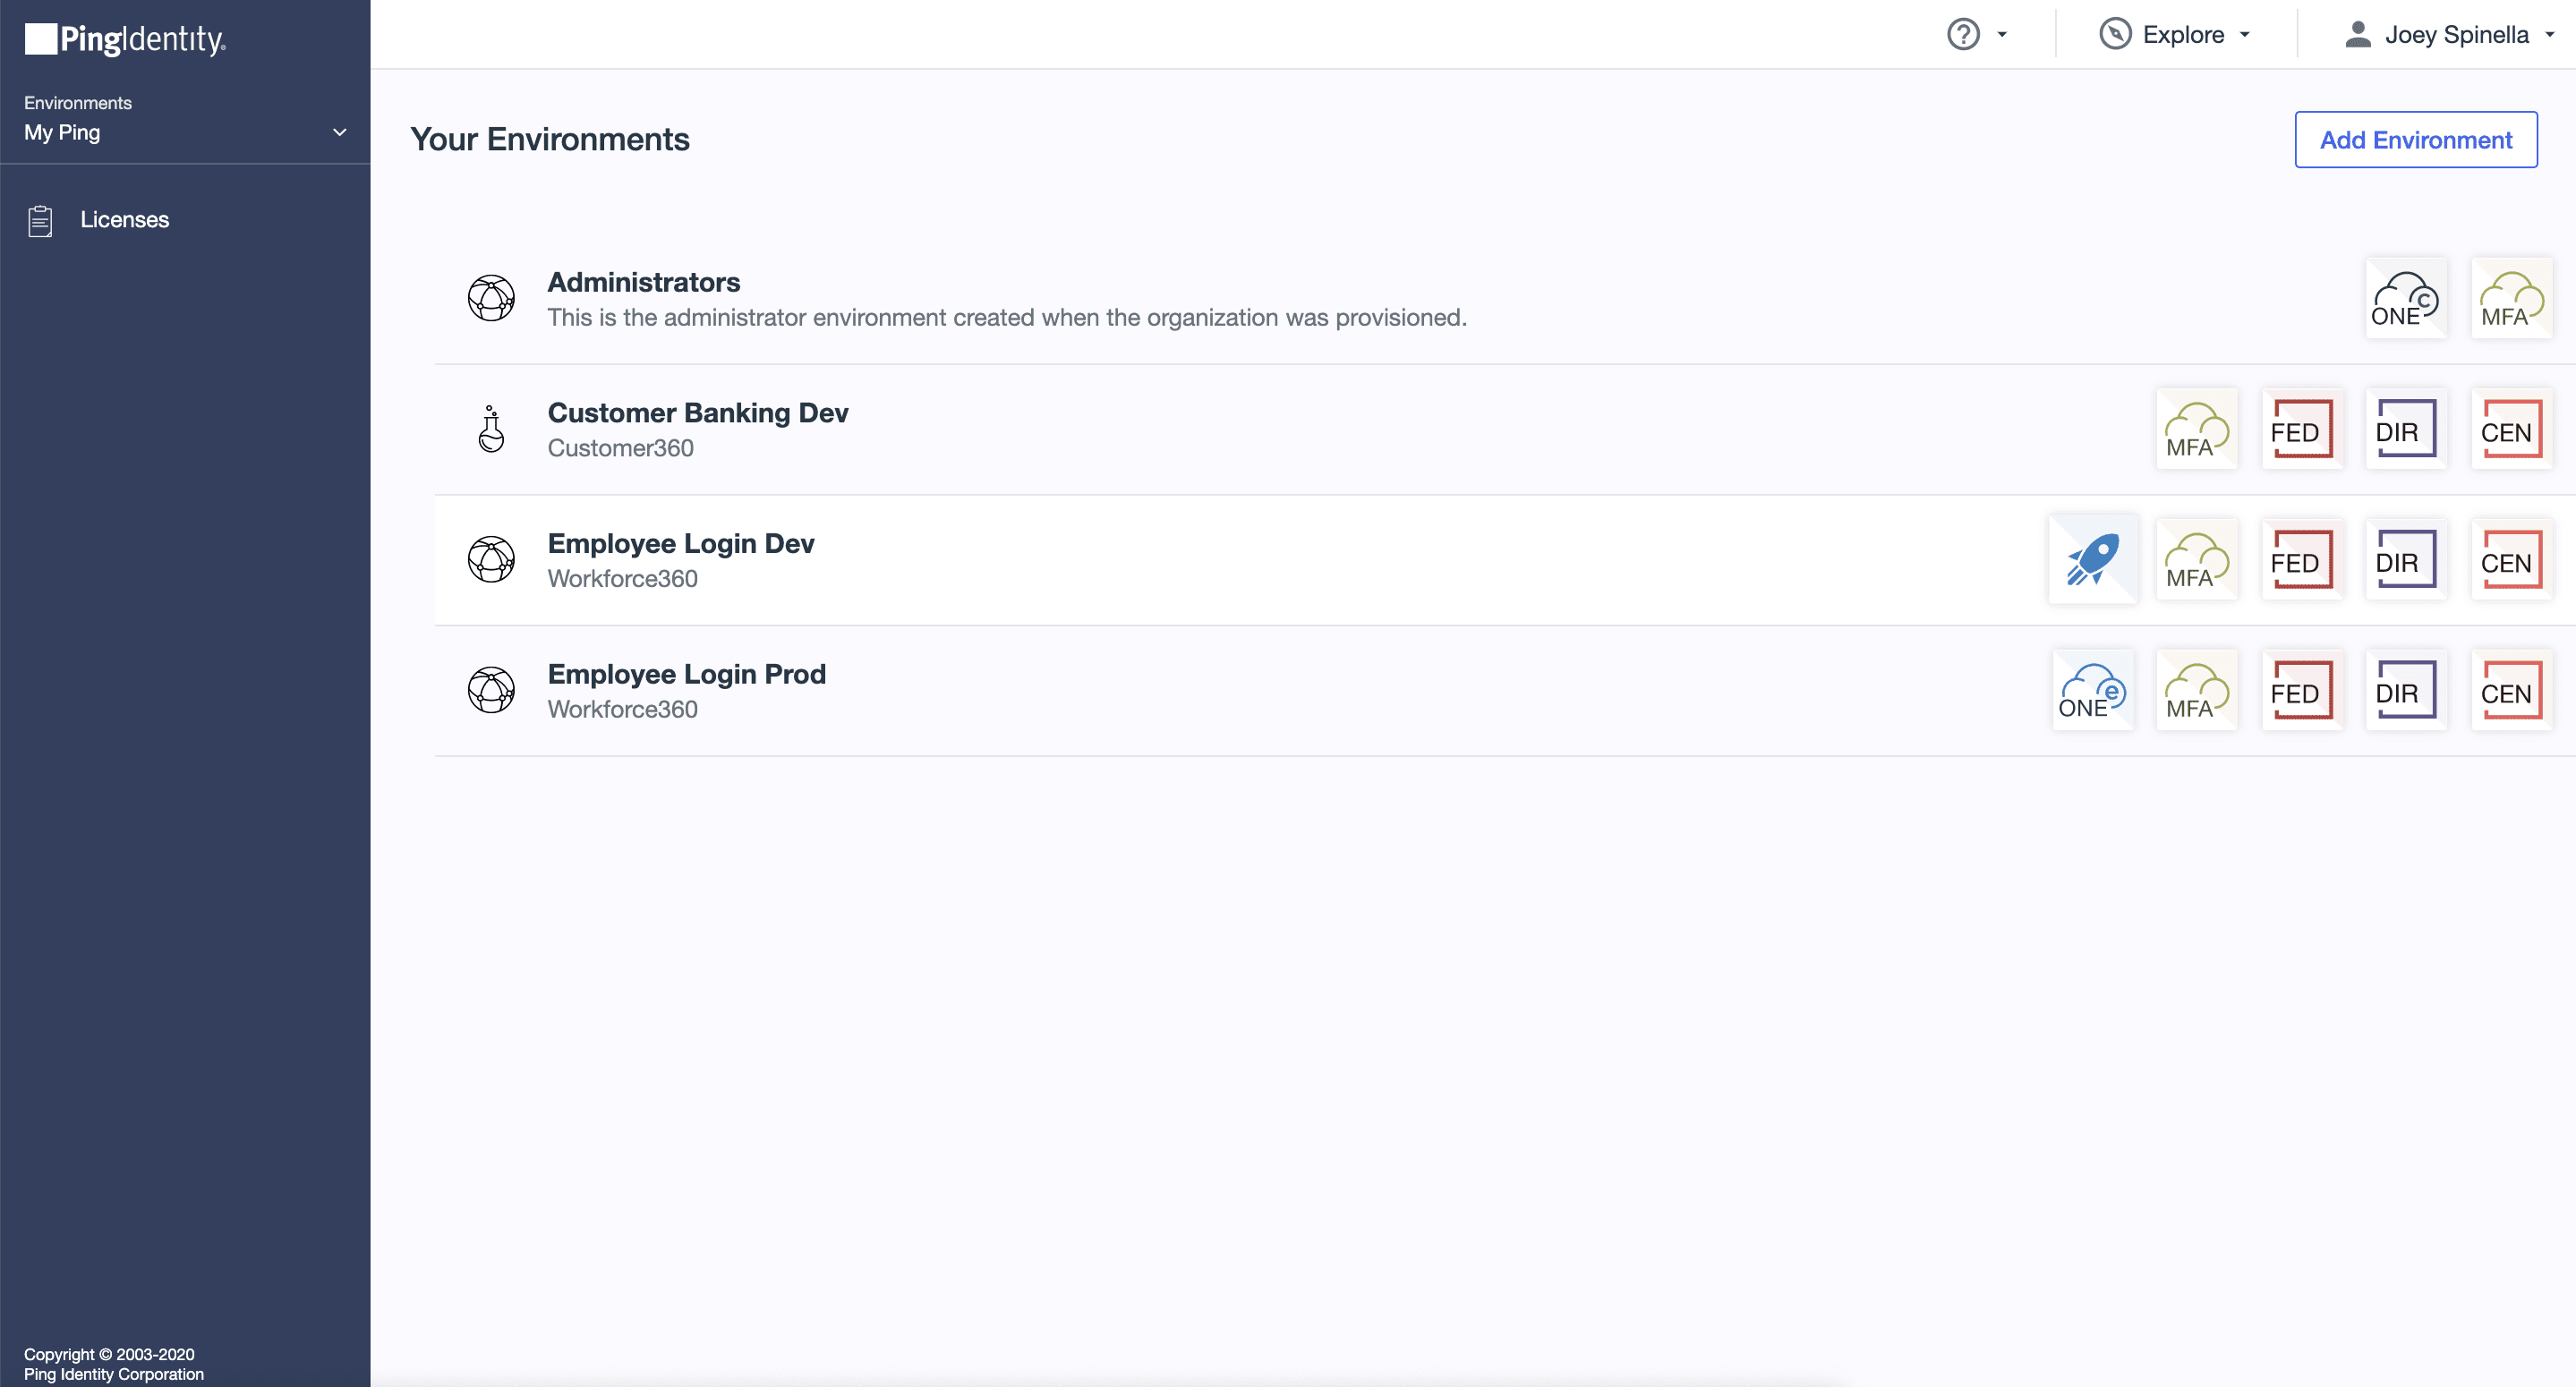Click the Employee Login Prod globe icon
This screenshot has height=1387, width=2576.
[491, 690]
